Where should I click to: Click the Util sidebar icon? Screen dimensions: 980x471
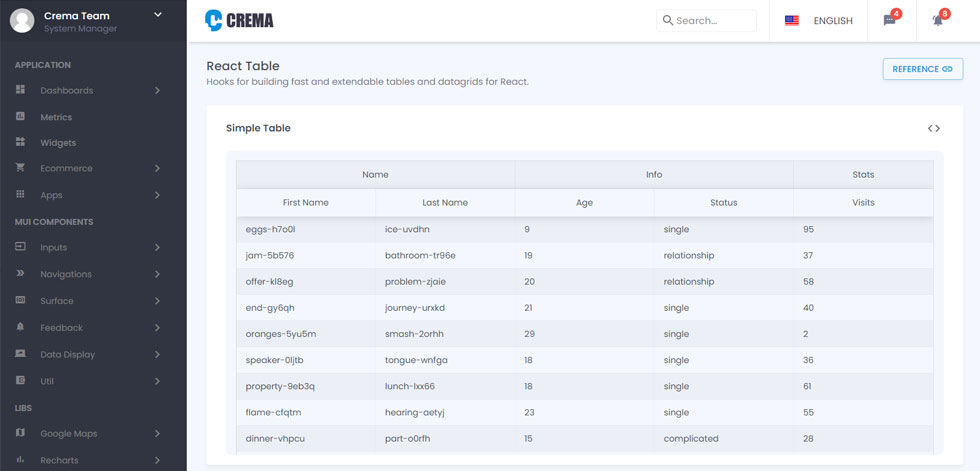[21, 380]
